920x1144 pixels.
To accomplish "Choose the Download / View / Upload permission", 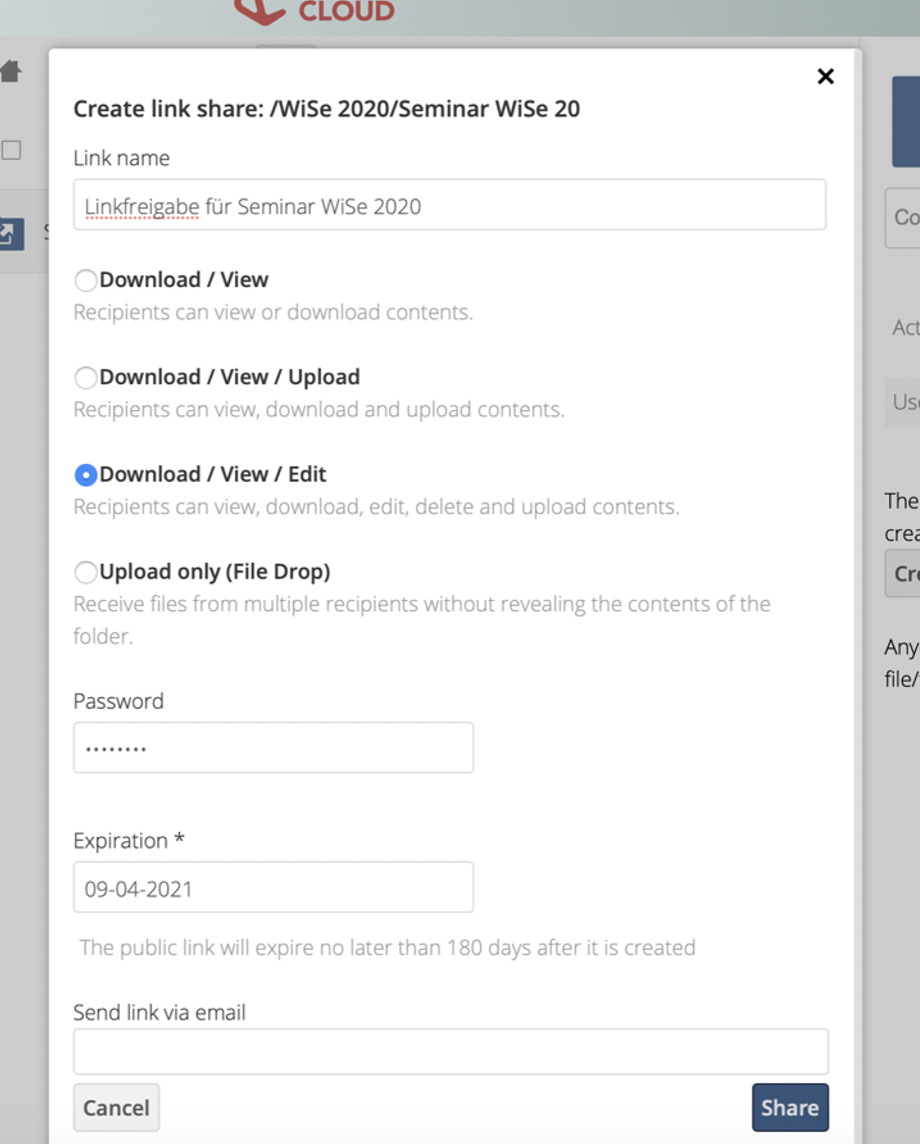I will click(86, 378).
